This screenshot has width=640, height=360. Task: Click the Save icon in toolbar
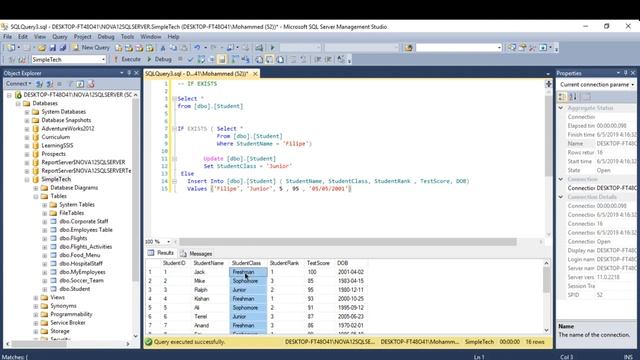[53, 48]
